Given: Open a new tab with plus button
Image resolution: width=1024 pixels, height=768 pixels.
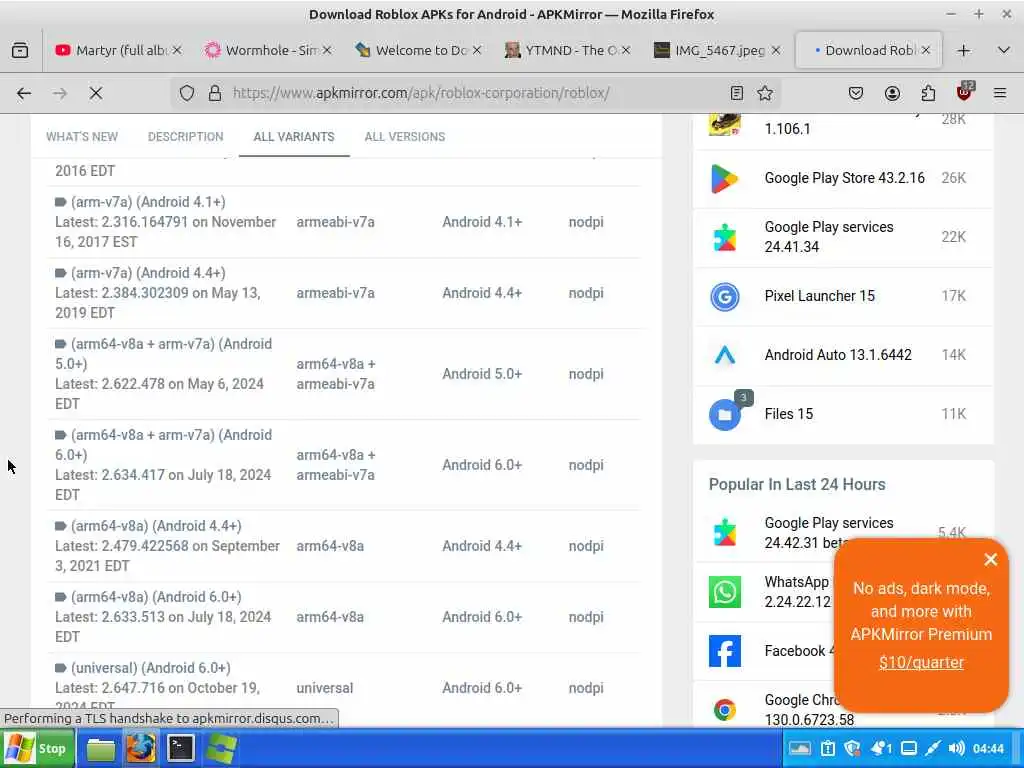Looking at the screenshot, I should pyautogui.click(x=964, y=50).
